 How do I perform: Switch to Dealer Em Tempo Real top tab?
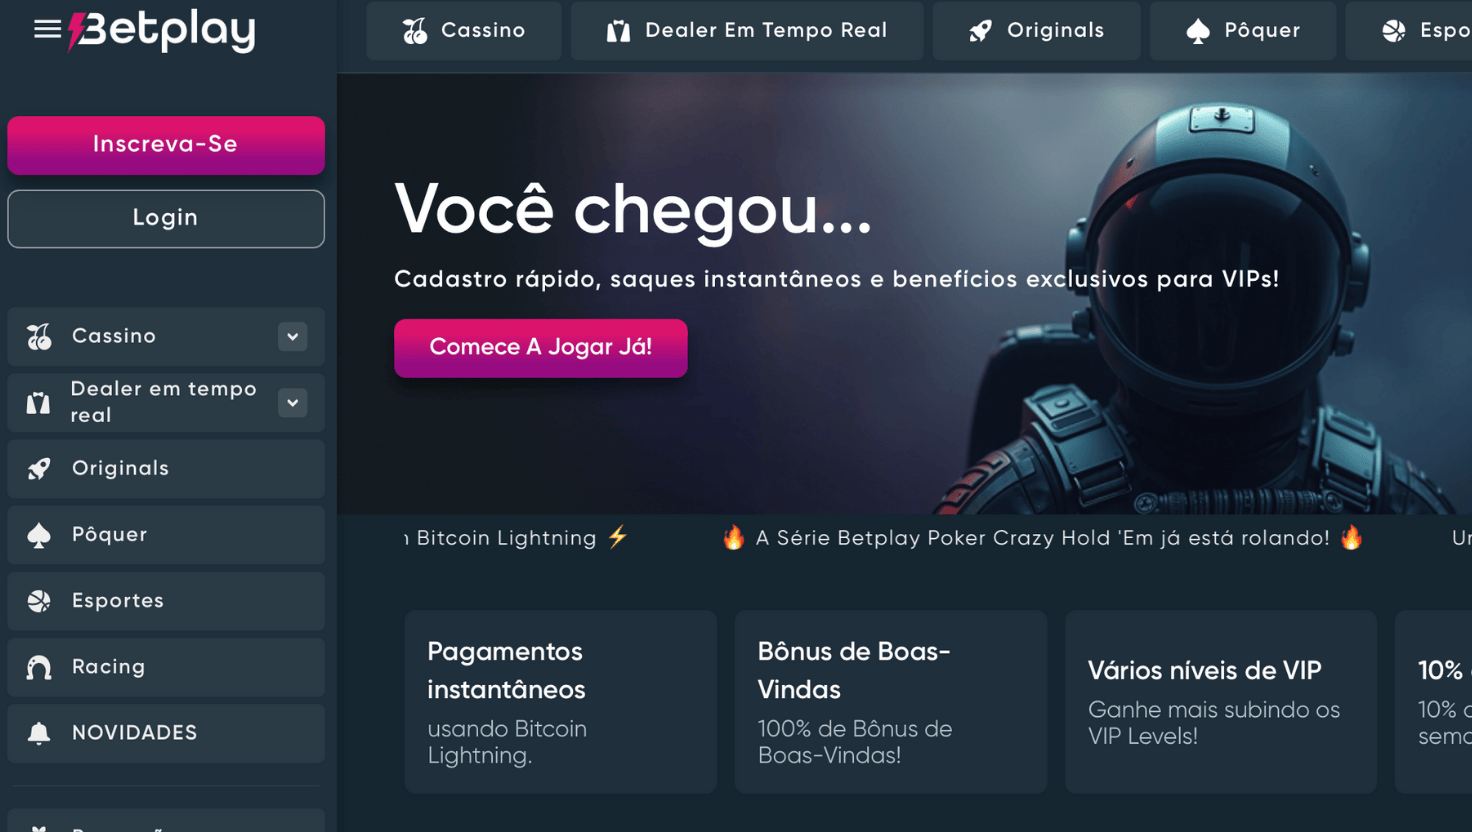click(x=747, y=31)
